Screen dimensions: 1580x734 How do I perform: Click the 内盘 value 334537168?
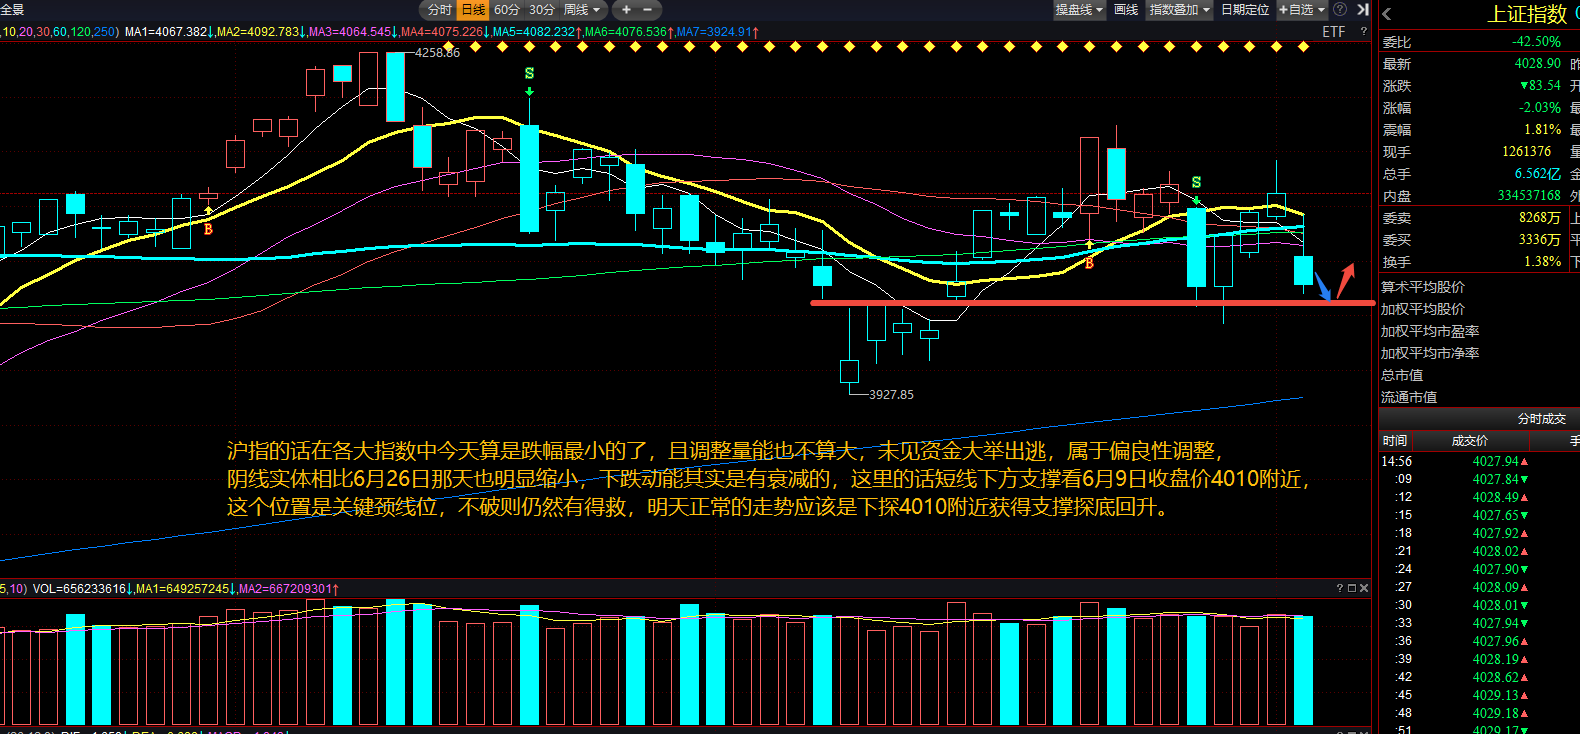(x=1529, y=195)
